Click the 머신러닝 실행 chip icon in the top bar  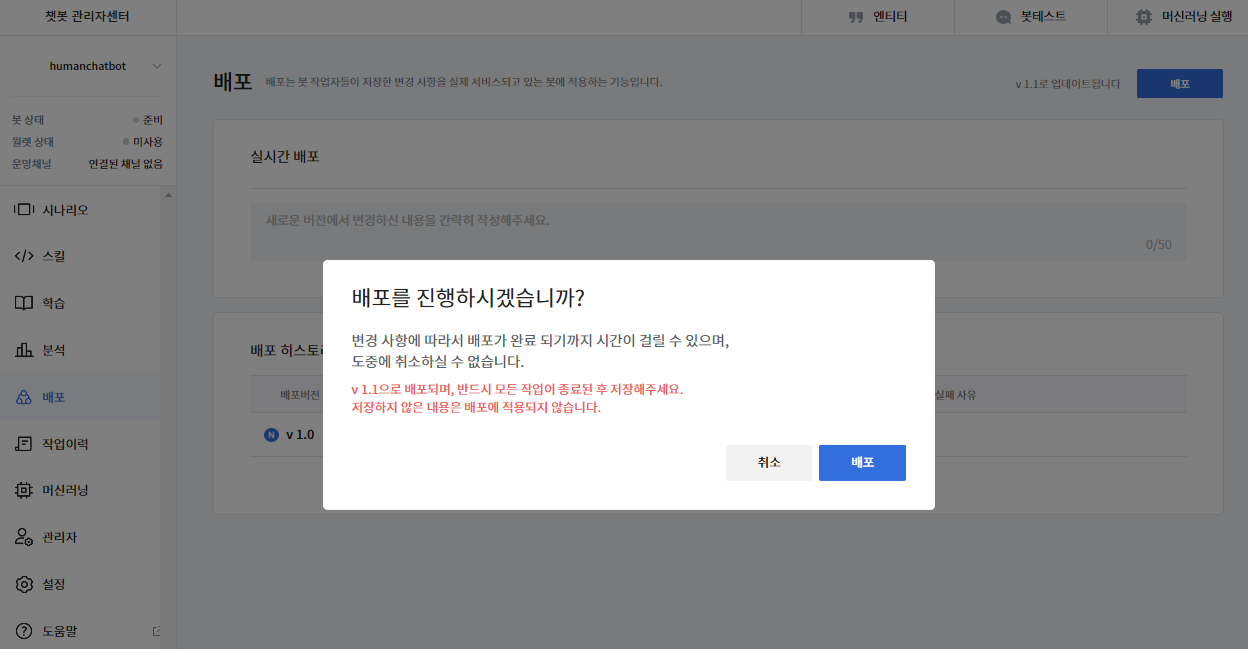tap(1144, 17)
